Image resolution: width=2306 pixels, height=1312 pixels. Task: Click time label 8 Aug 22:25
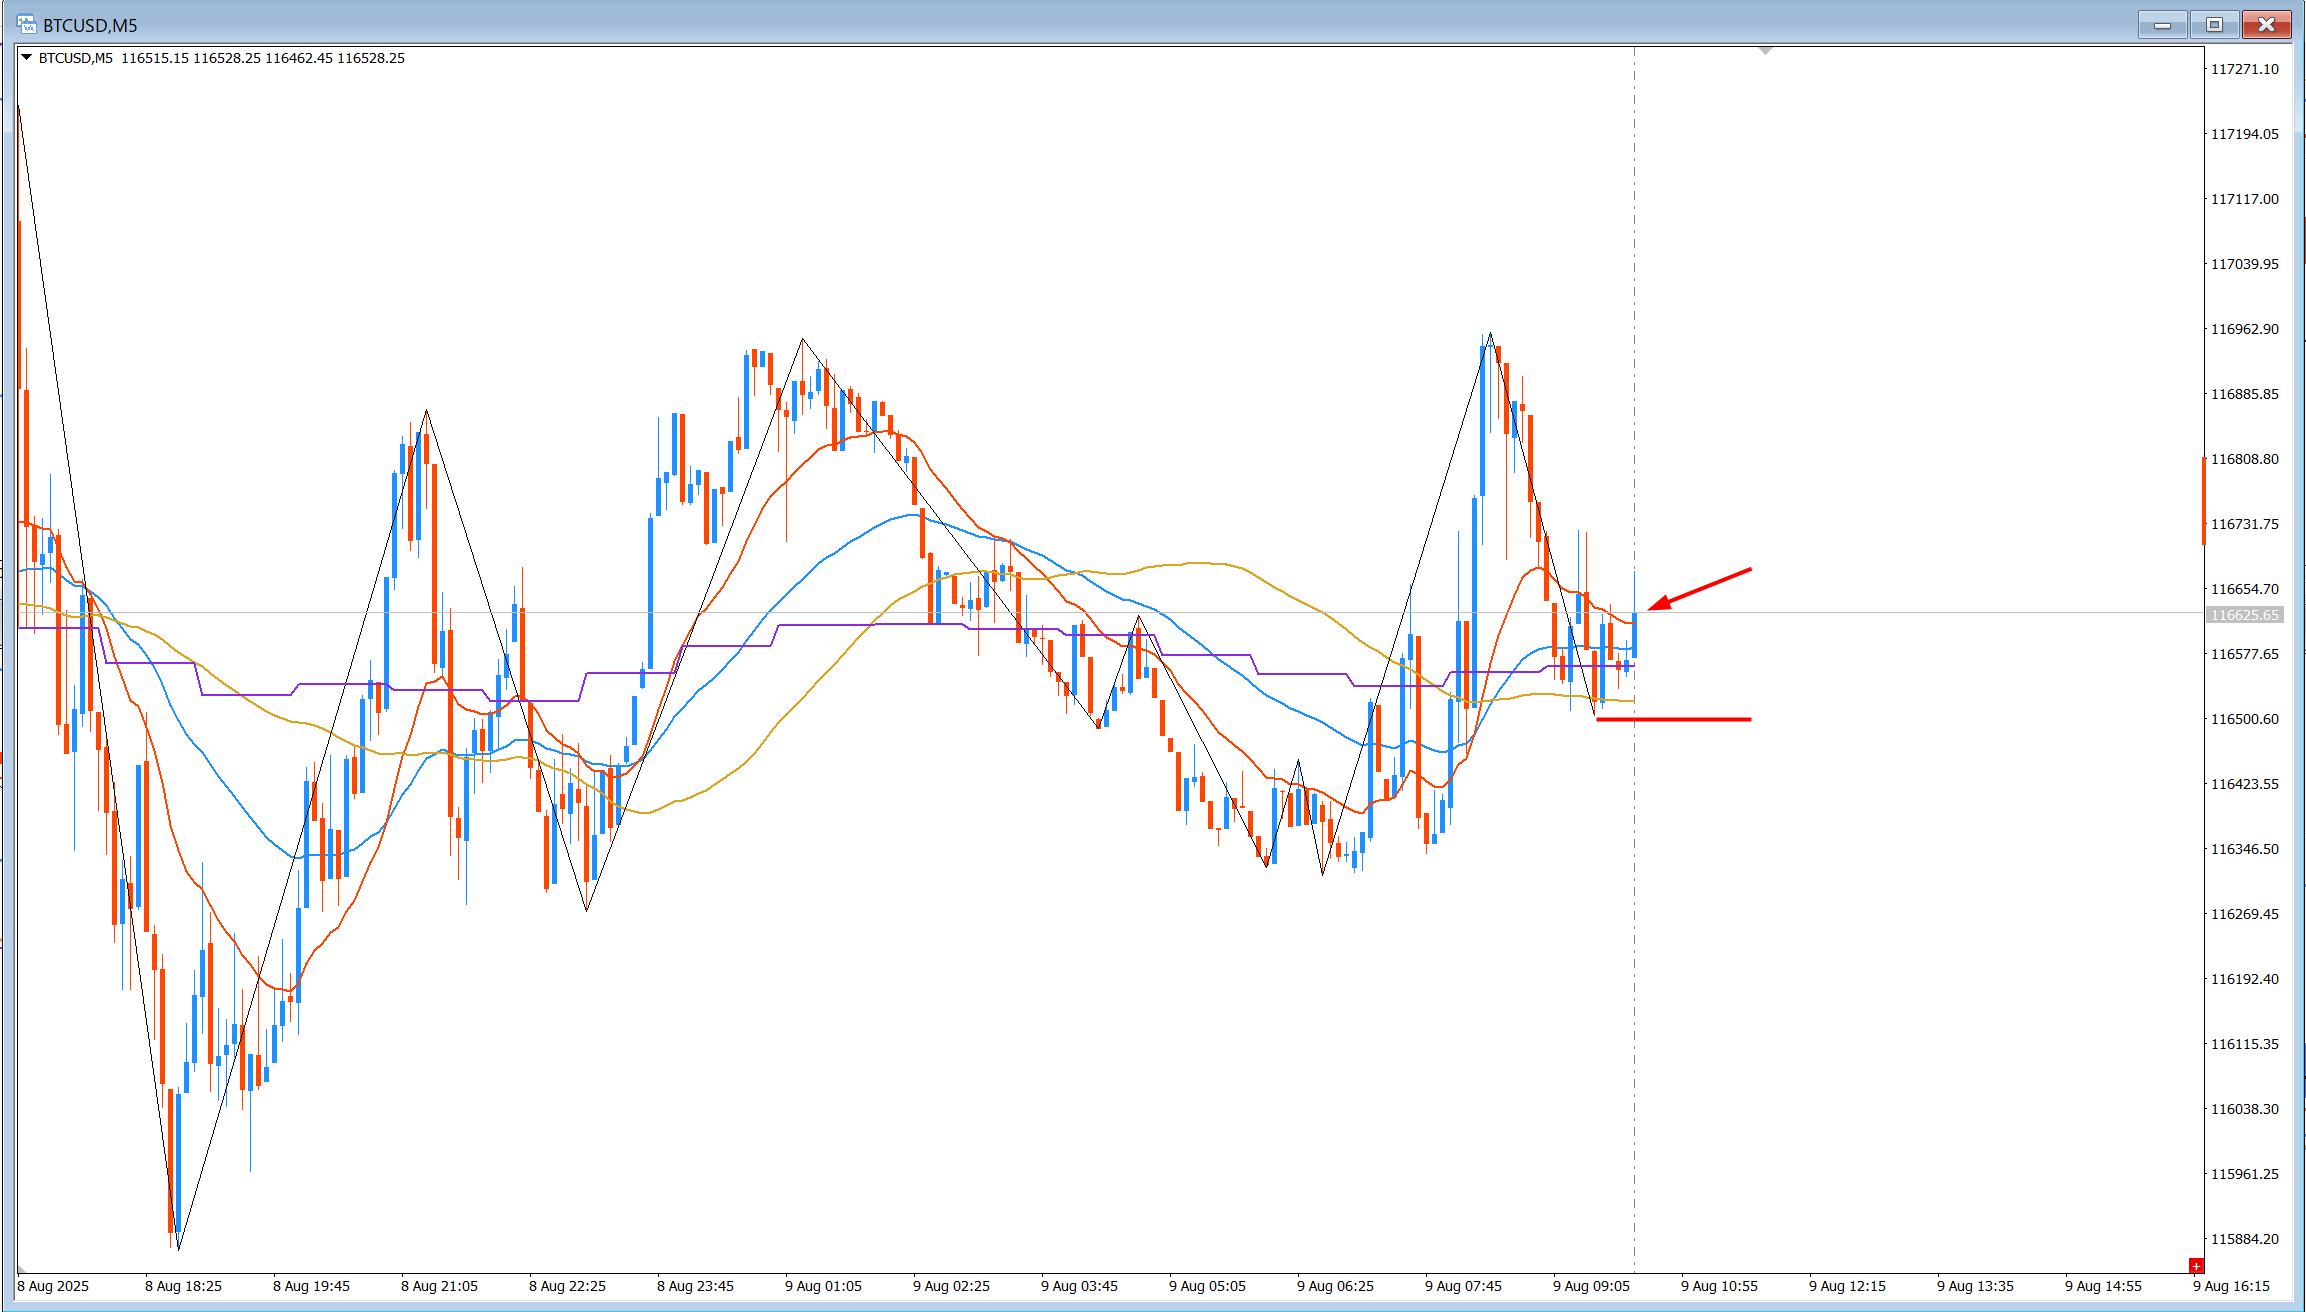coord(567,1286)
